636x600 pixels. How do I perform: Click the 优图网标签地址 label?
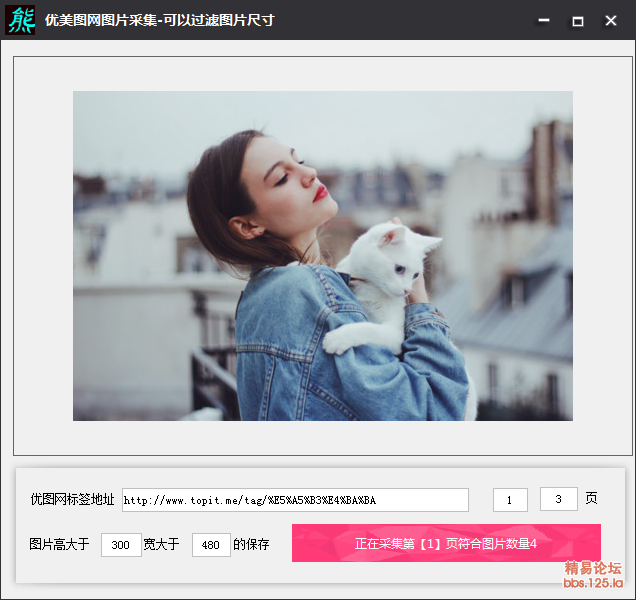[73, 499]
